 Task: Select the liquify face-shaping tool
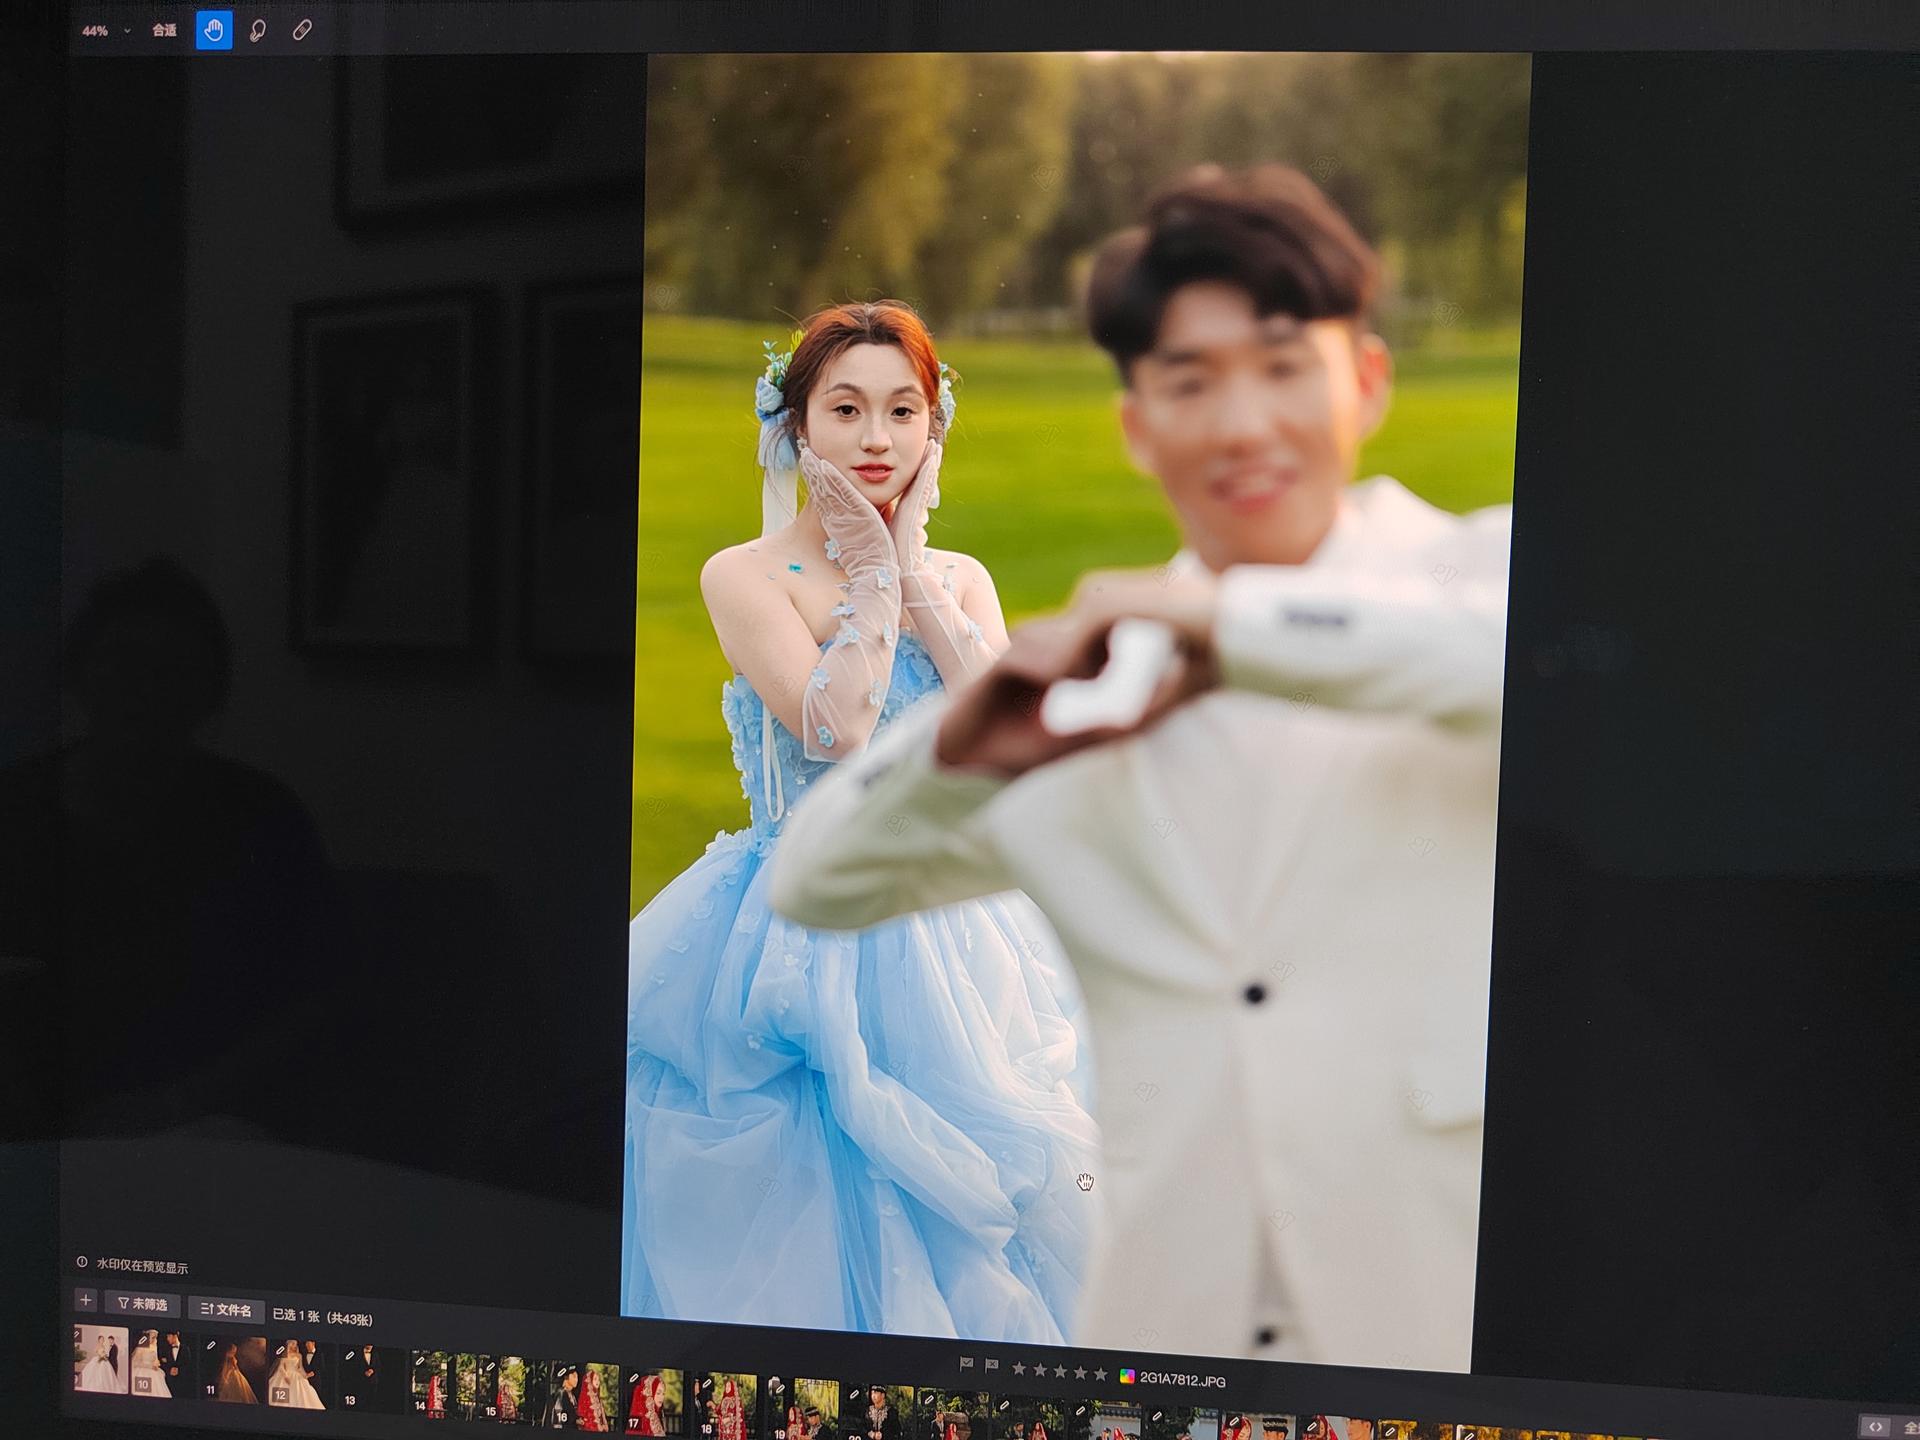point(258,31)
